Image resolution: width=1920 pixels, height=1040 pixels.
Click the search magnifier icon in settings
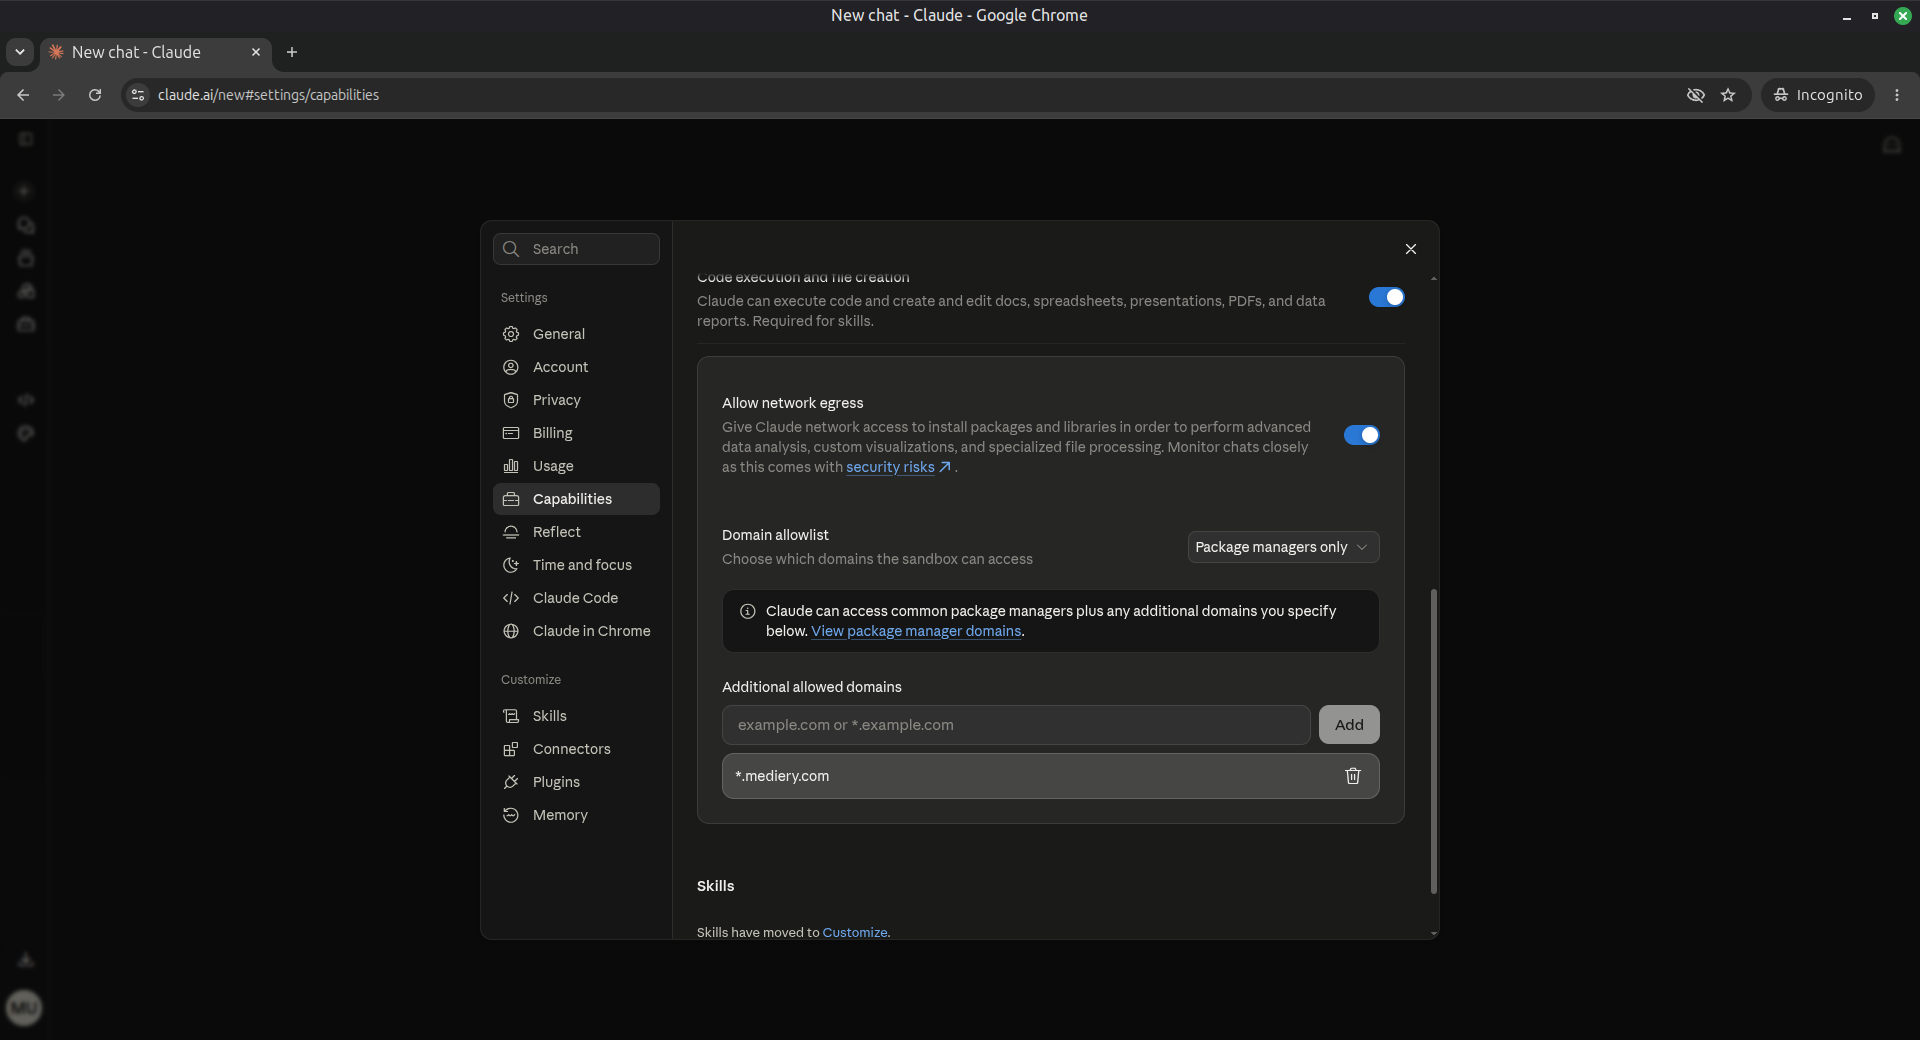[511, 249]
